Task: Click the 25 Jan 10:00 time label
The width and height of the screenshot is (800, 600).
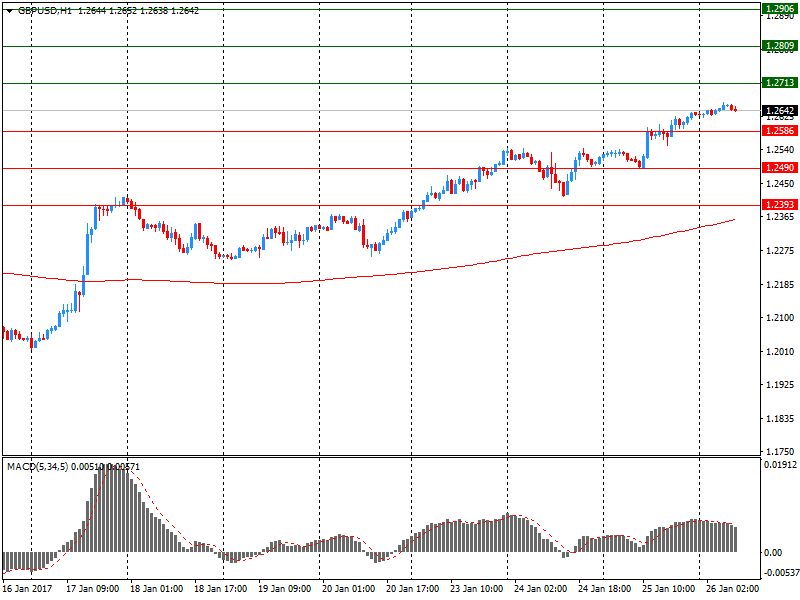Action: point(668,589)
